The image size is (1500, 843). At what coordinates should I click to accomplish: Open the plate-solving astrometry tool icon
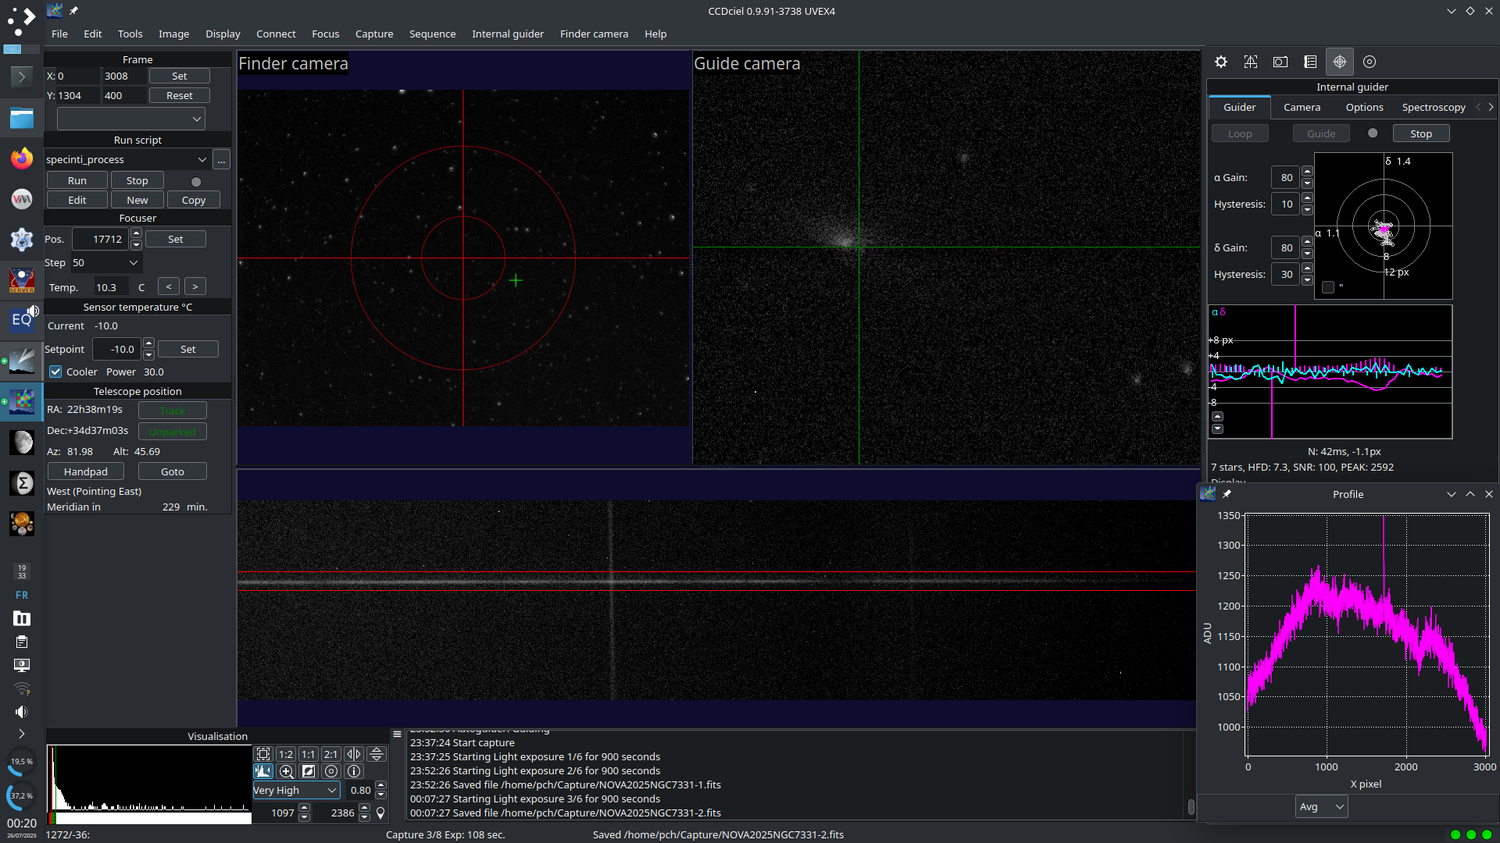(x=1250, y=62)
